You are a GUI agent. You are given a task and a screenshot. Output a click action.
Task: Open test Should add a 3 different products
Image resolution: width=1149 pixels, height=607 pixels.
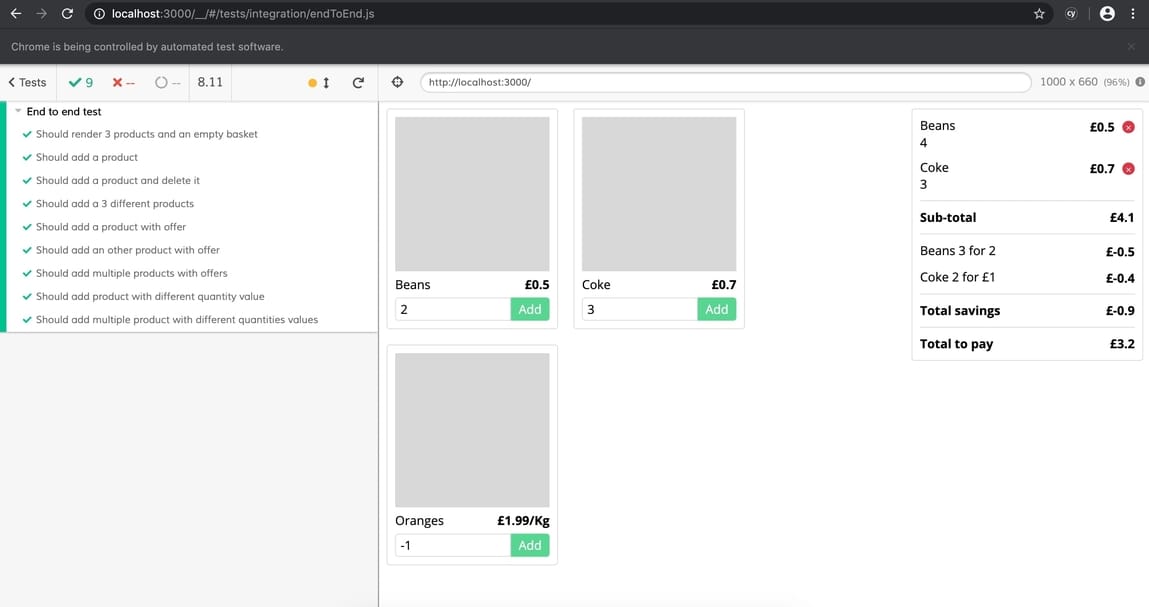114,204
